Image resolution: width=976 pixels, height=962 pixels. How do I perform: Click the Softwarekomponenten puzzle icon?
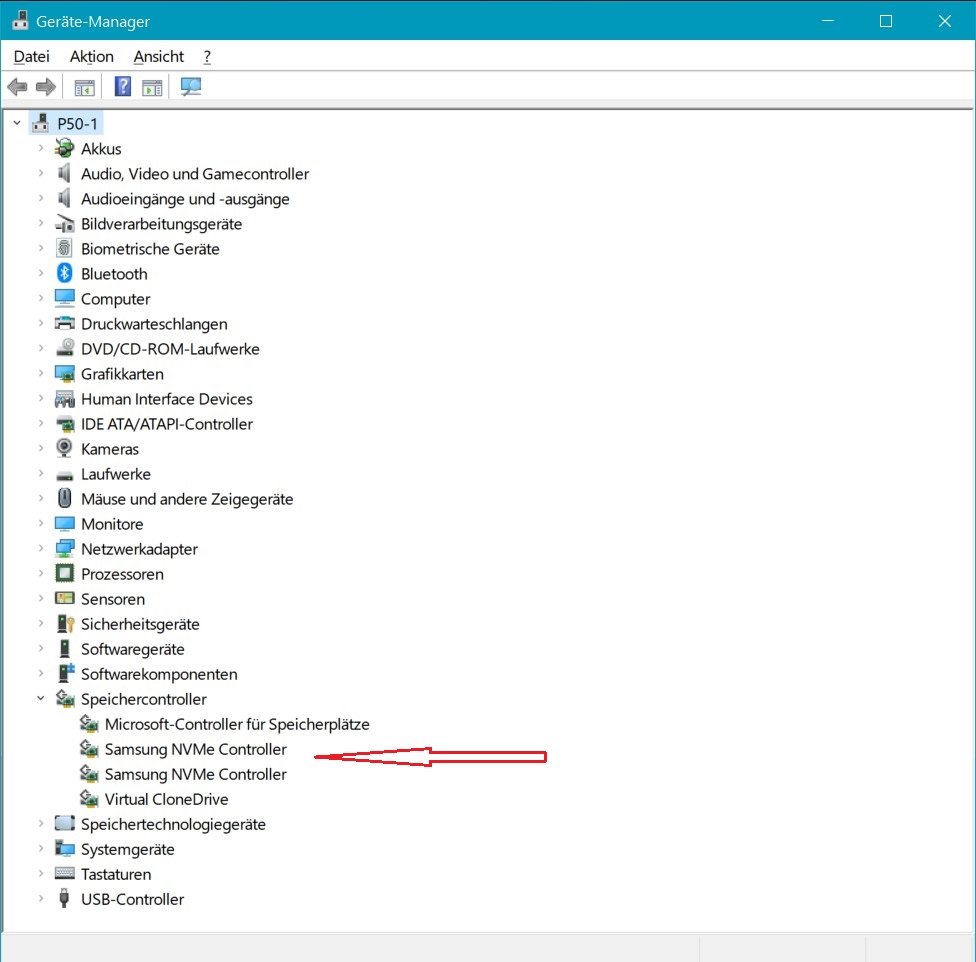click(65, 673)
